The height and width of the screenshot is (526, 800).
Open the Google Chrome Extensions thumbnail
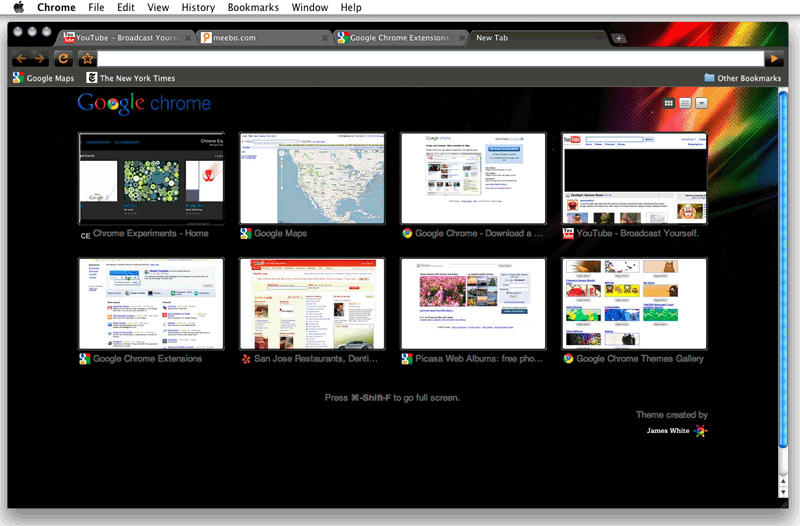pos(151,304)
